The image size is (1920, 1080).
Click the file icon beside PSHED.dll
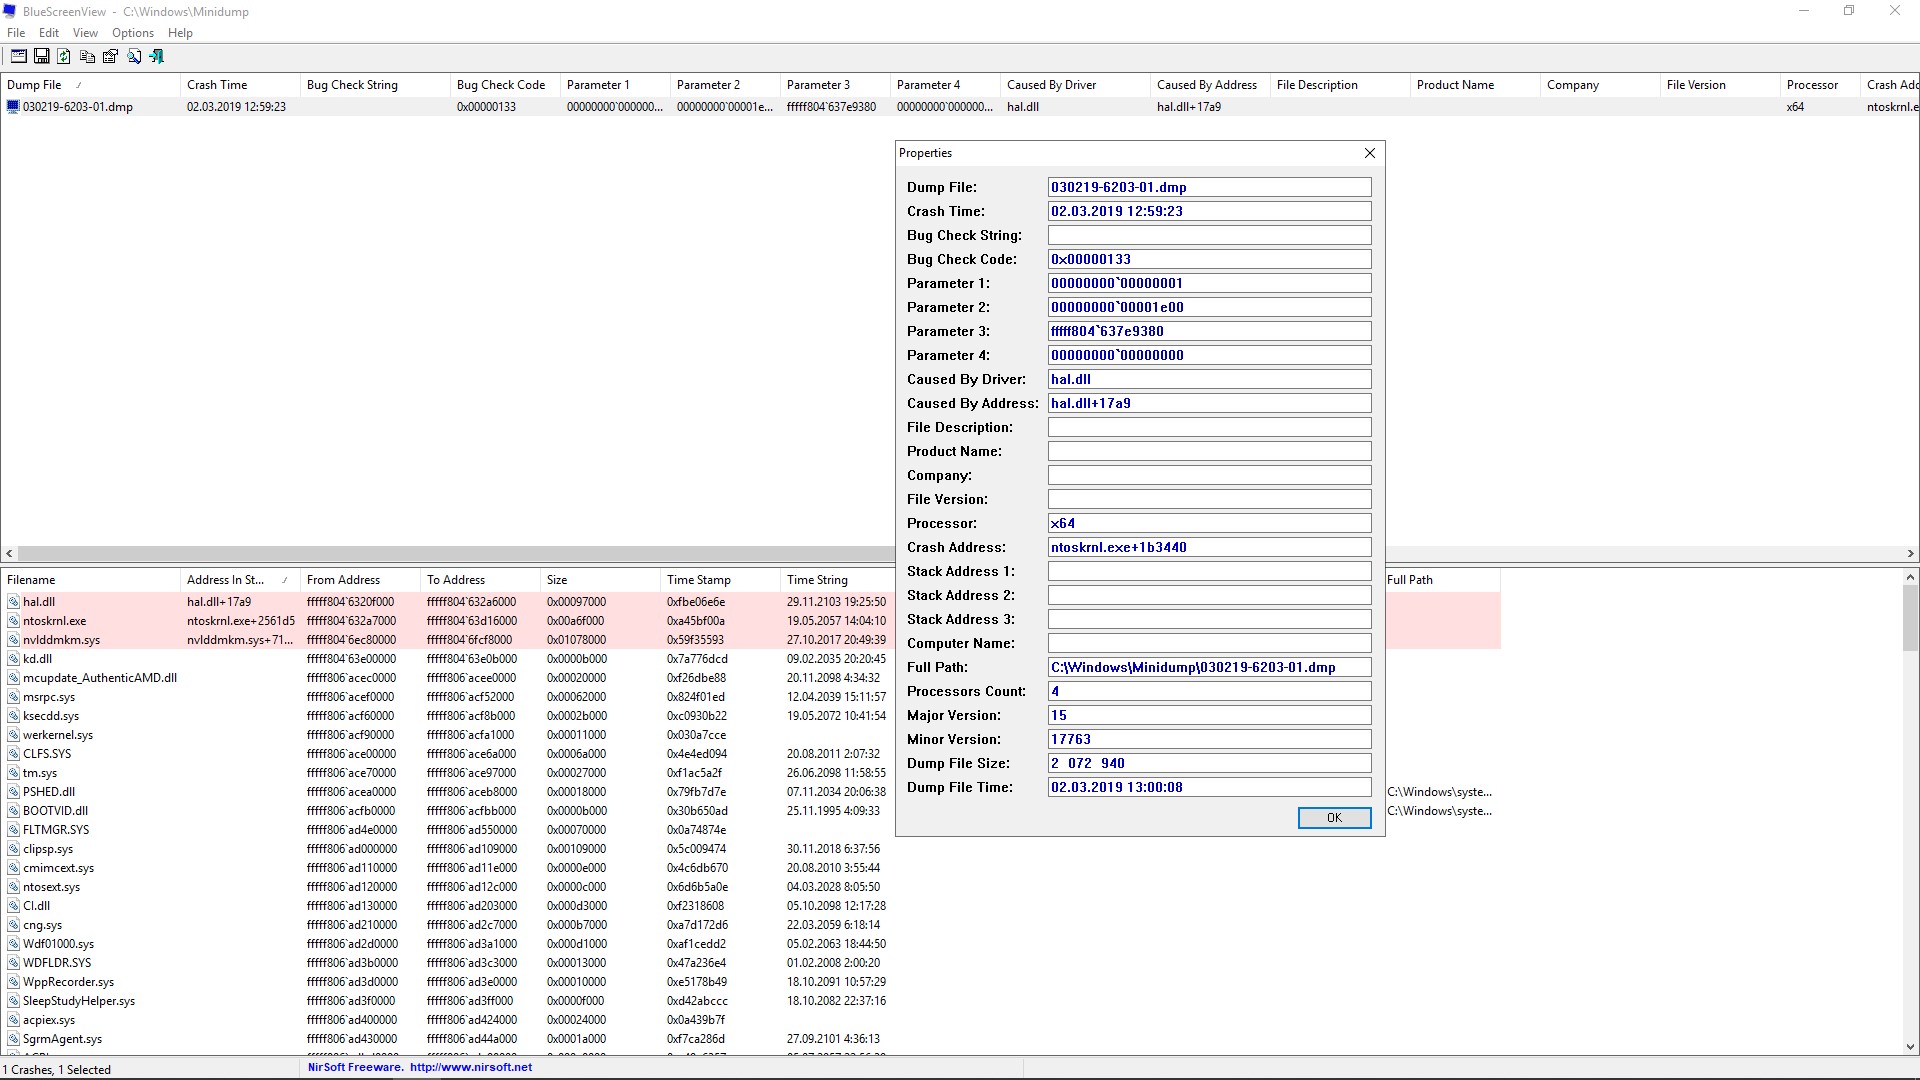point(13,792)
